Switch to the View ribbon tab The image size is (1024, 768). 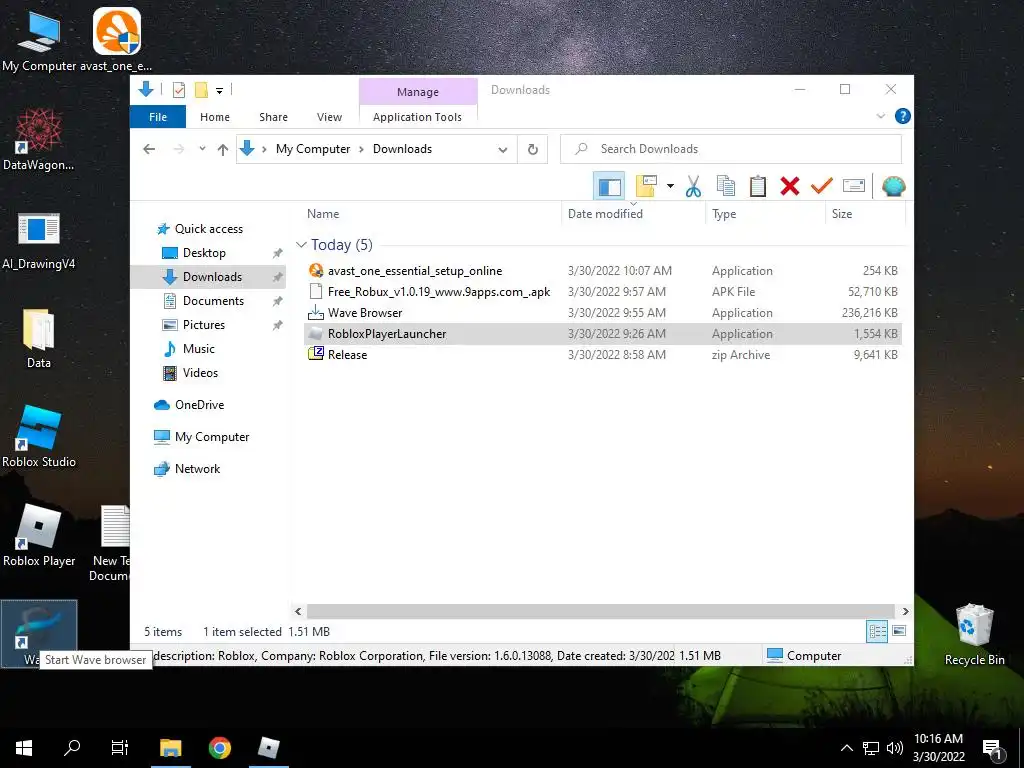click(x=329, y=117)
